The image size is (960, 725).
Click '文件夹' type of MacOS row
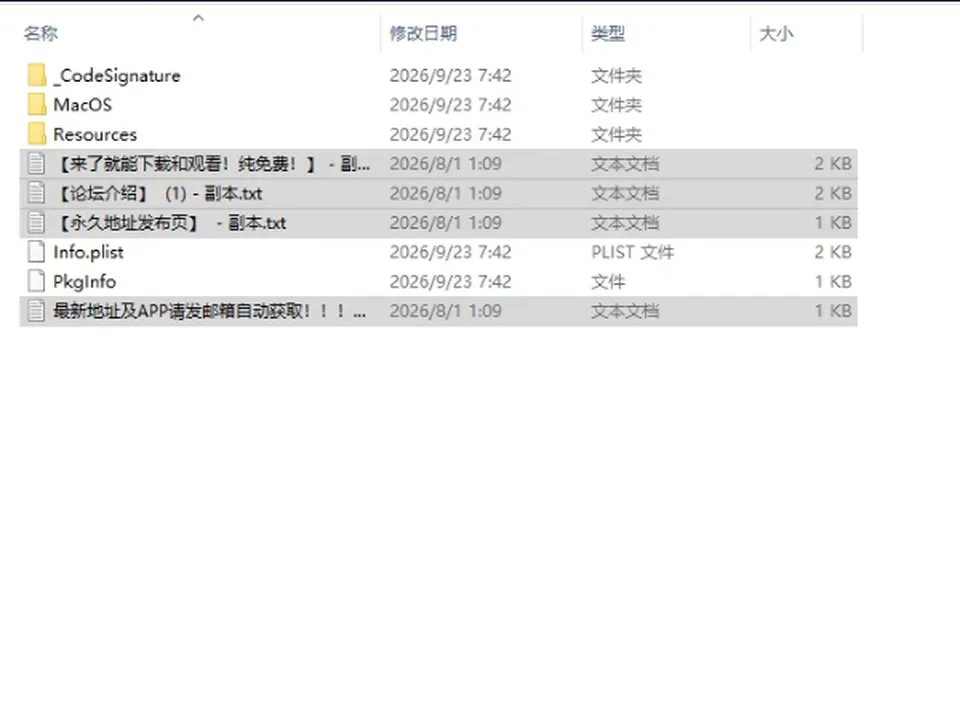616,105
